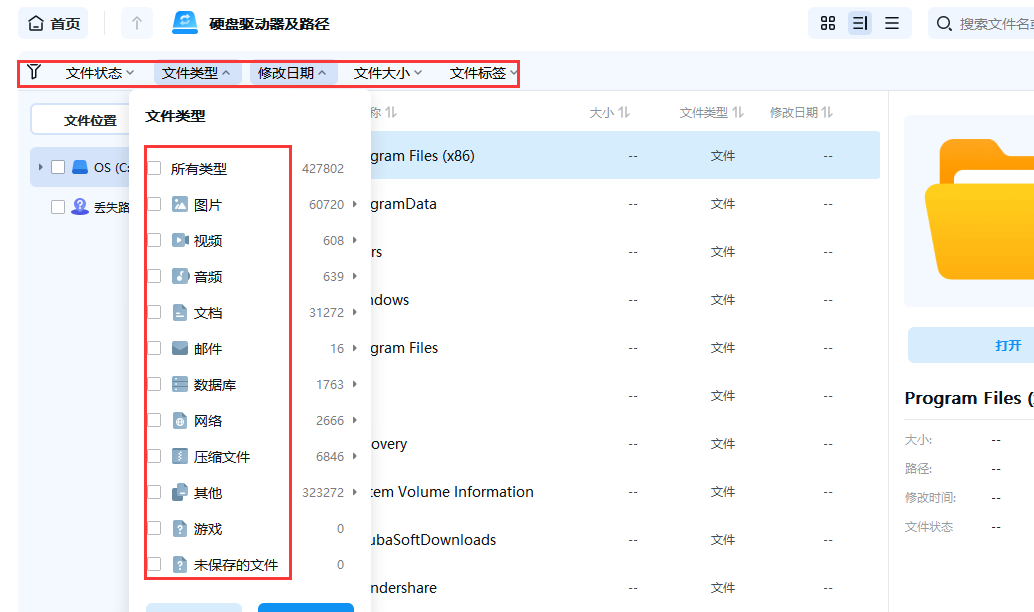Click the up navigation arrow icon
The width and height of the screenshot is (1034, 612).
pyautogui.click(x=136, y=22)
